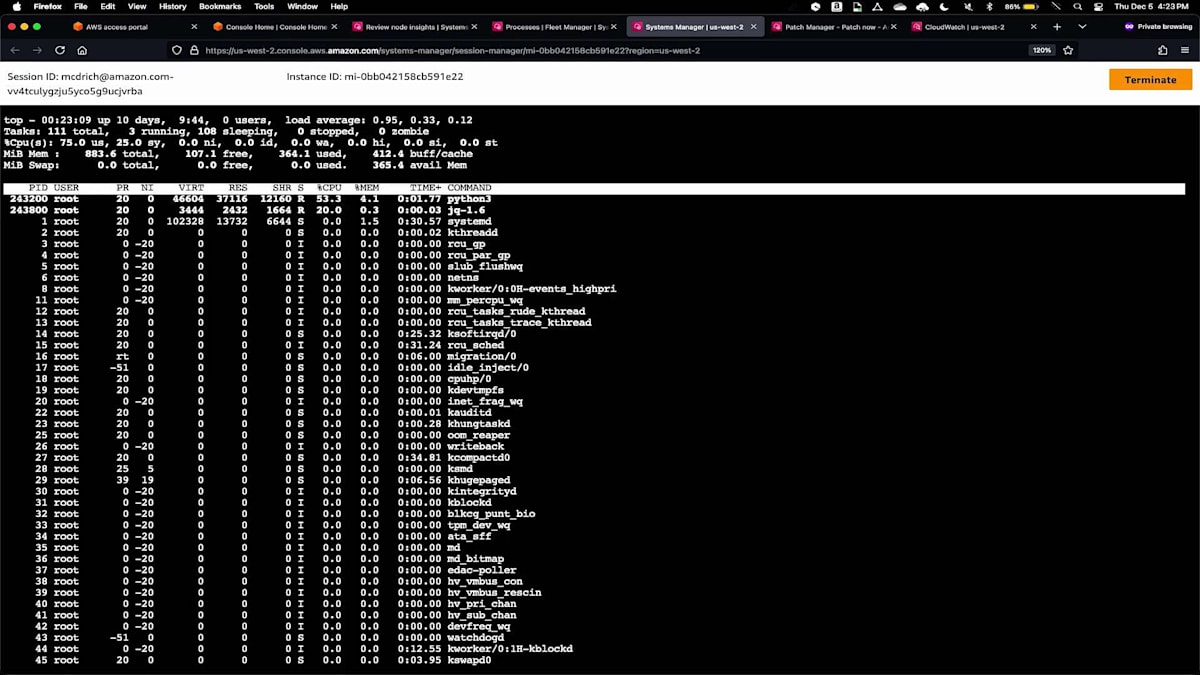The height and width of the screenshot is (675, 1200).
Task: Bookmark this page with the star
Action: (x=1068, y=50)
